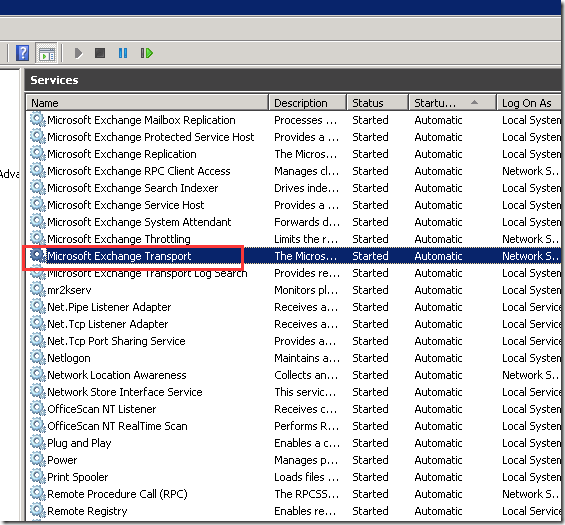
Task: Click the Net.Tcp Port Sharing Service icon
Action: (x=37, y=340)
